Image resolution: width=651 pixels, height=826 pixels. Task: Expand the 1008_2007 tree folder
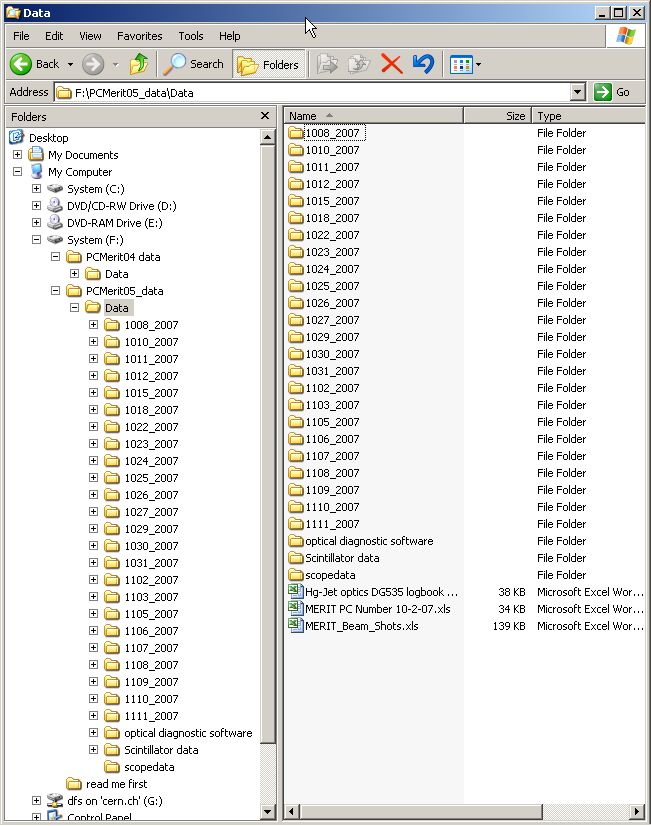93,324
